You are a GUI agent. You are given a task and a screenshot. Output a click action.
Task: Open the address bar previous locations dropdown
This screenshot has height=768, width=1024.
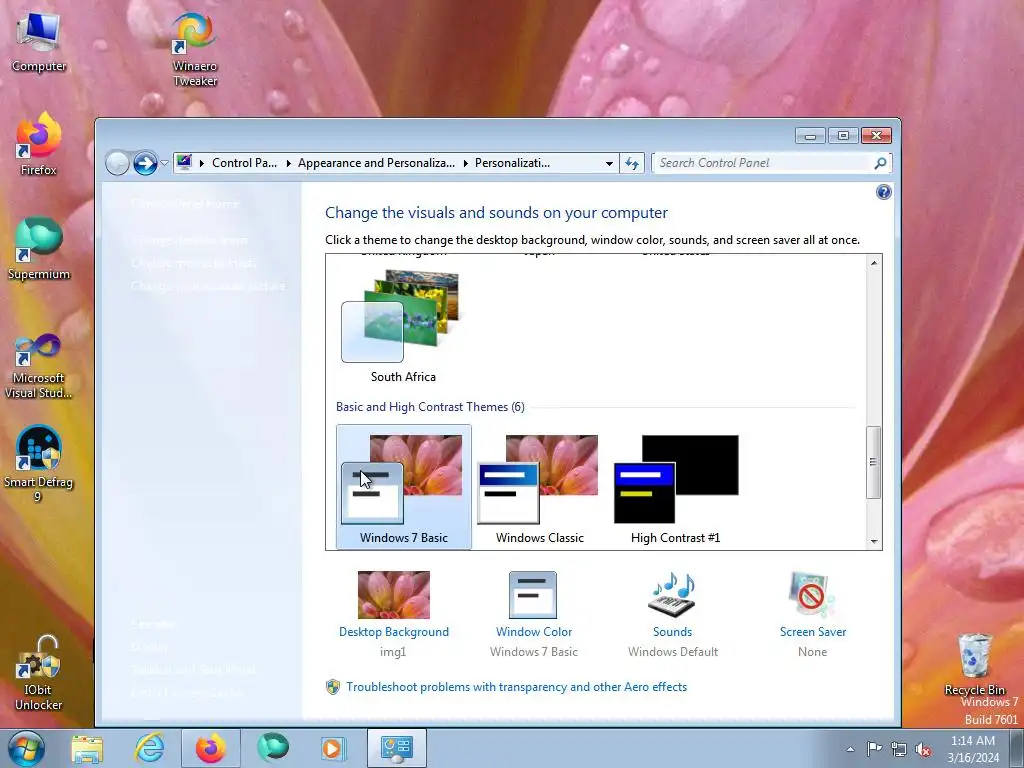(x=609, y=163)
